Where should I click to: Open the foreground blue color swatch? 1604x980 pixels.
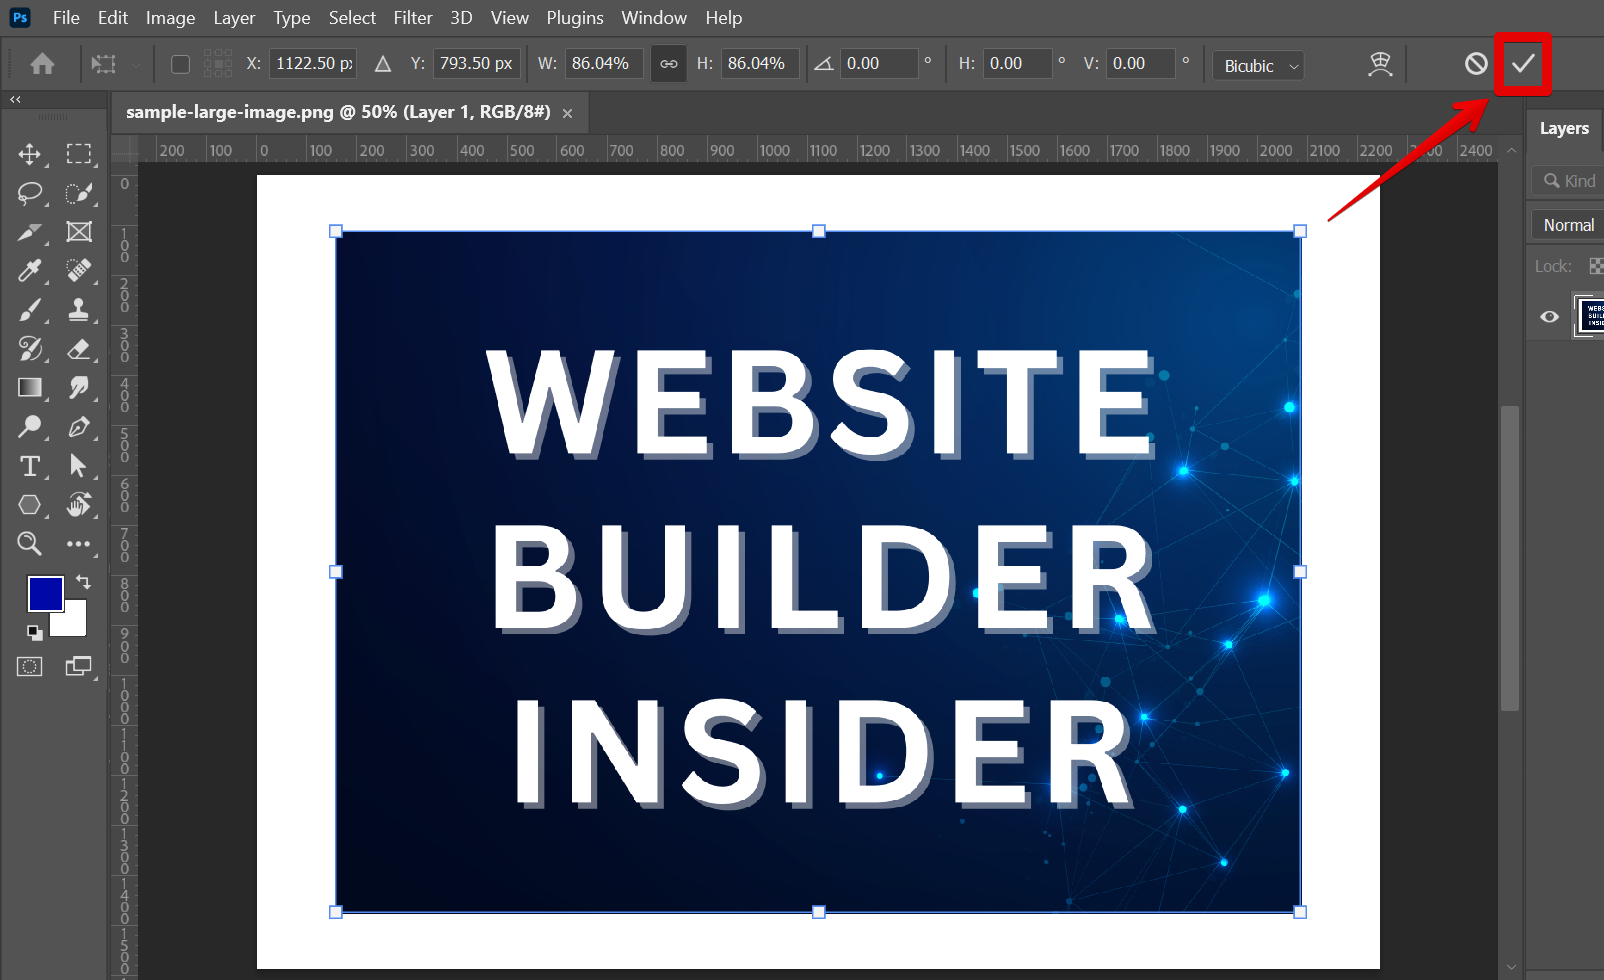(x=45, y=593)
